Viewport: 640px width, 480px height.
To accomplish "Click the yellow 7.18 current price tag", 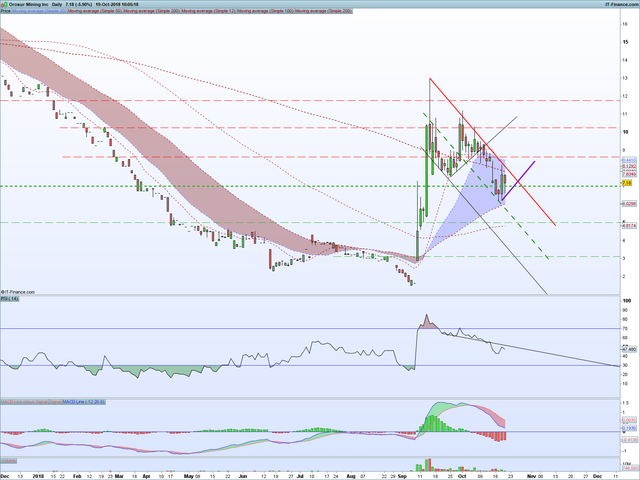I will (627, 183).
